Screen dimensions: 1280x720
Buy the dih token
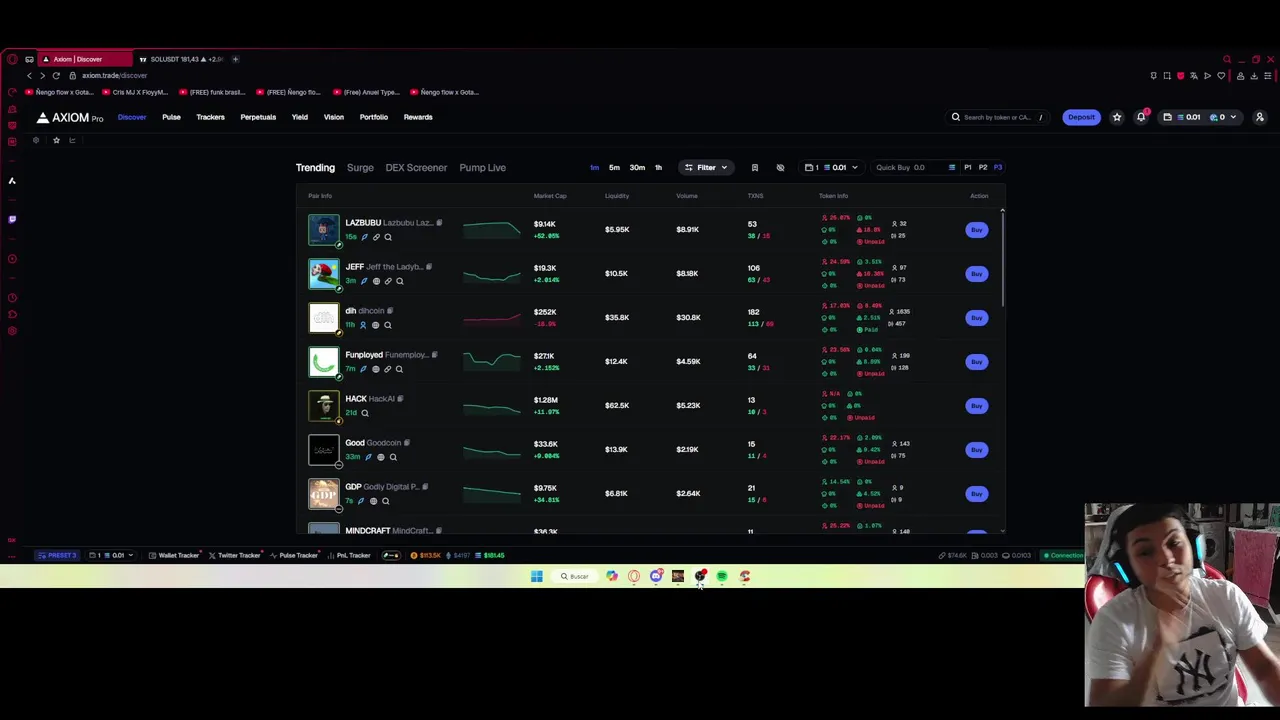point(977,318)
